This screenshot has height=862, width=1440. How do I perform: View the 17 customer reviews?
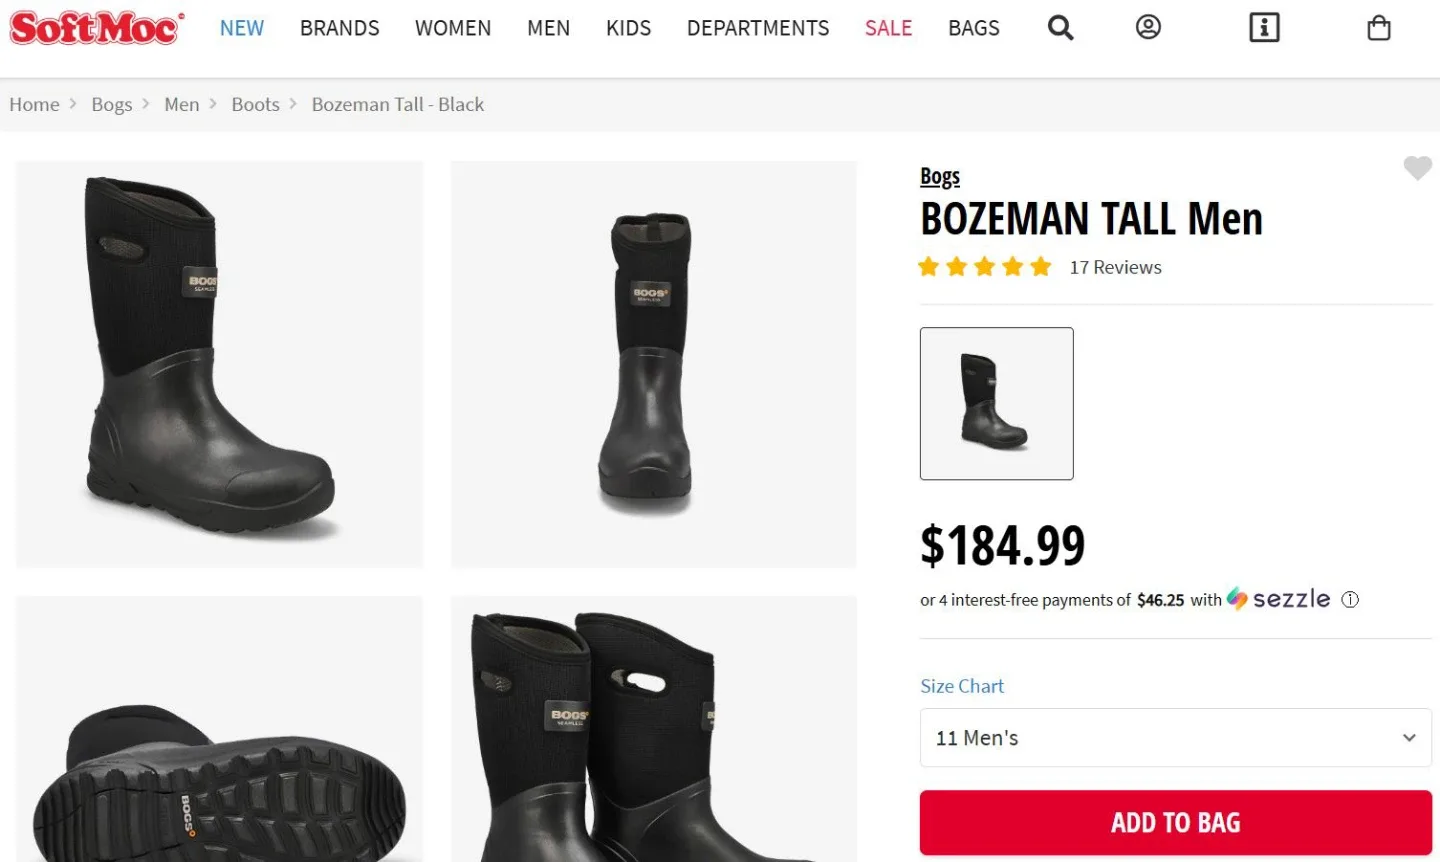pyautogui.click(x=1115, y=267)
